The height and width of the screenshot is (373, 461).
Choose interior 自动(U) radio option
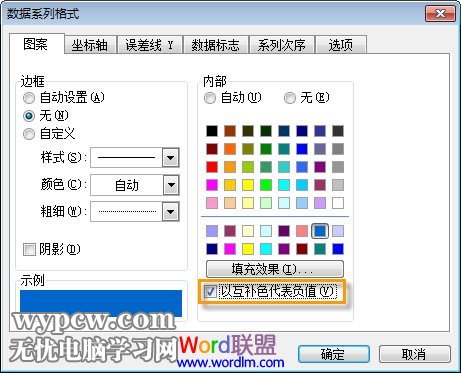pyautogui.click(x=233, y=98)
